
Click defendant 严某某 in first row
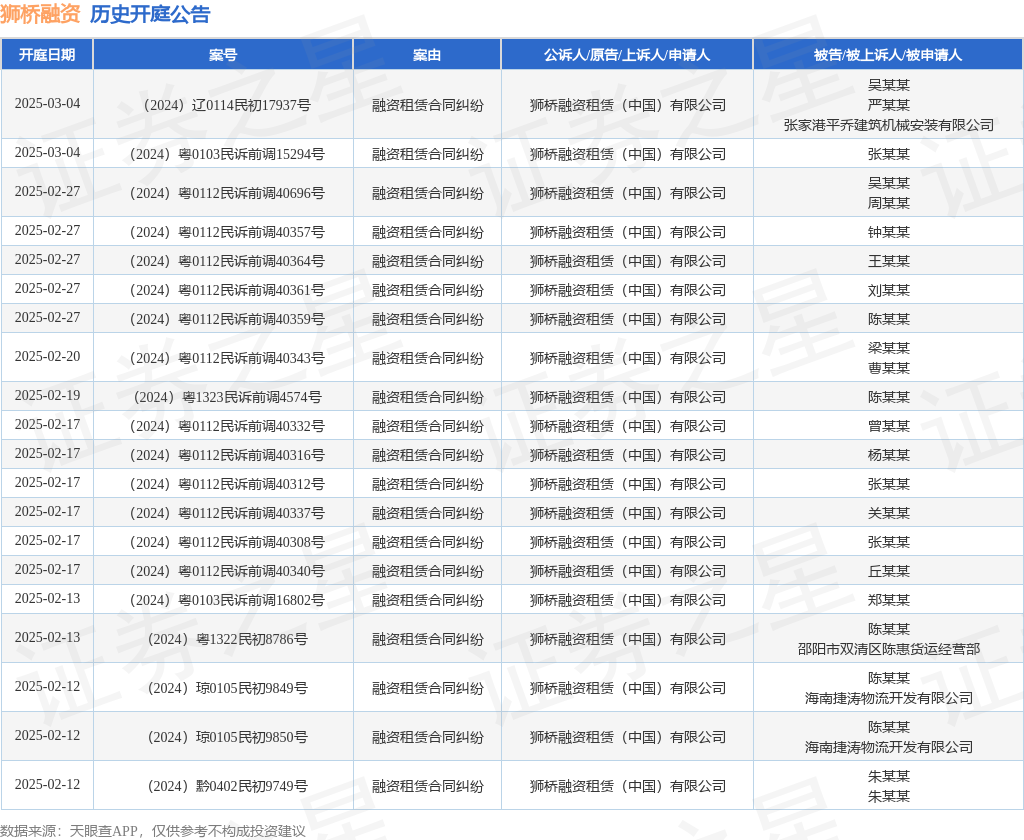pos(888,105)
